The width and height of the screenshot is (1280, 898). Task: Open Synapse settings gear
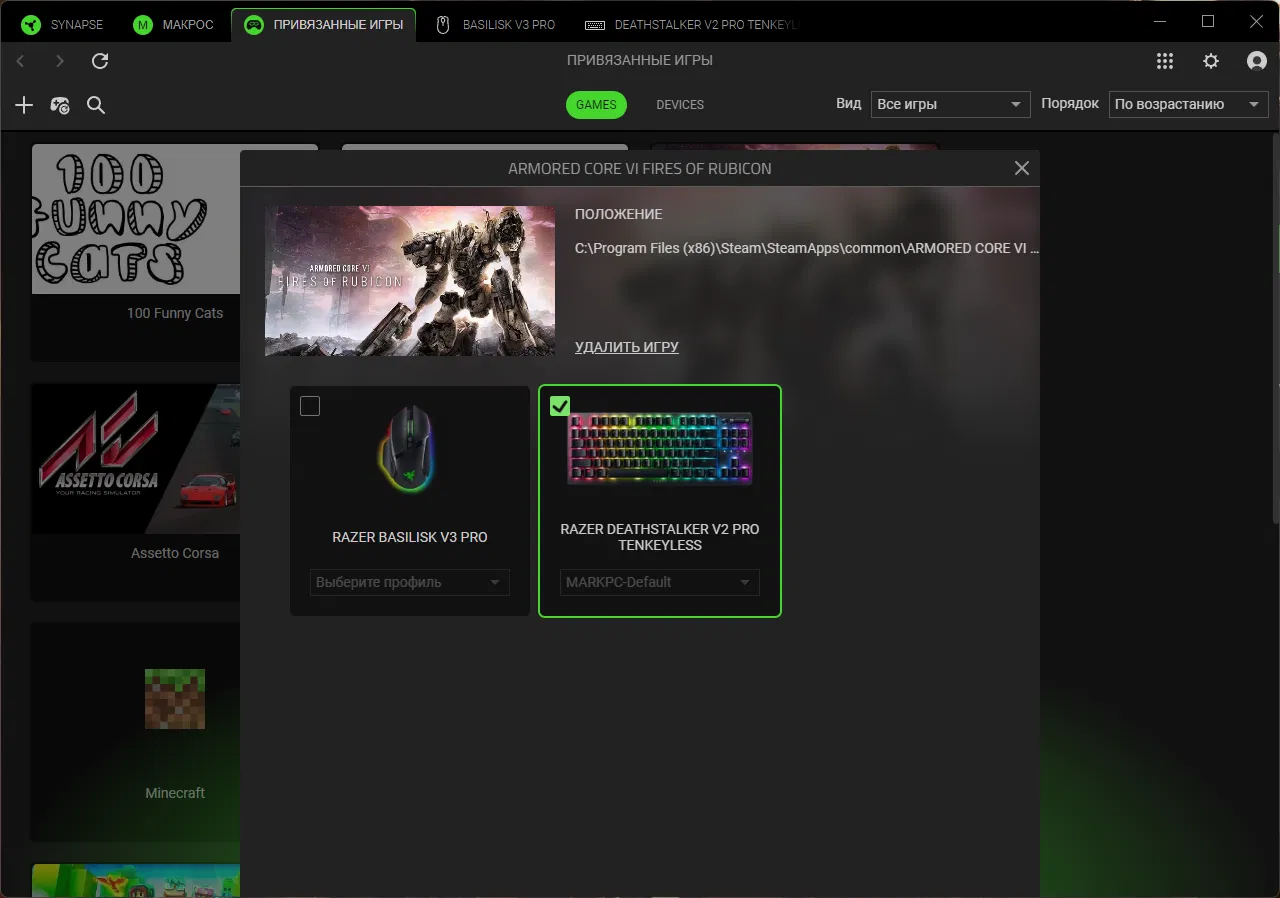pos(1211,61)
